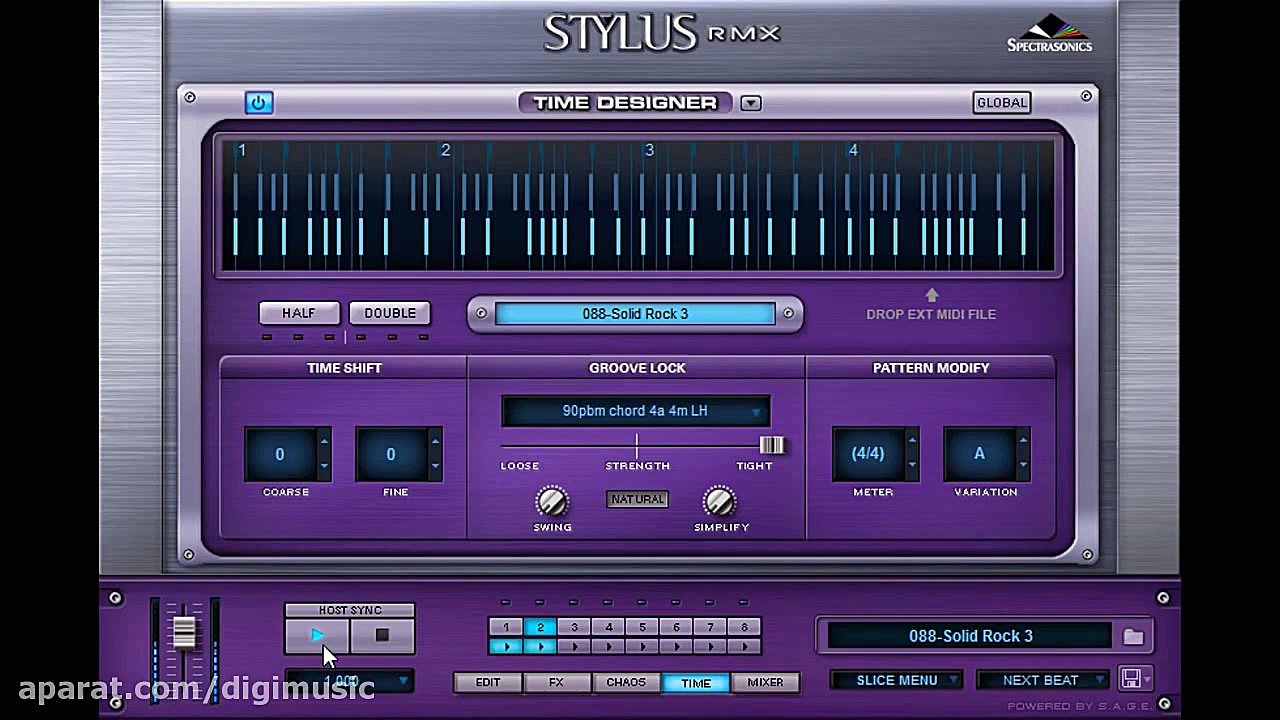
Task: Click the play arrow under part 3
Action: (x=574, y=646)
